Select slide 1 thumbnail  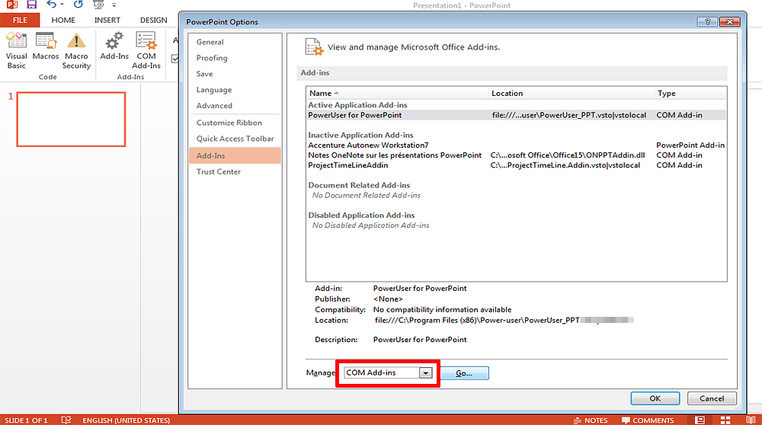[71, 119]
